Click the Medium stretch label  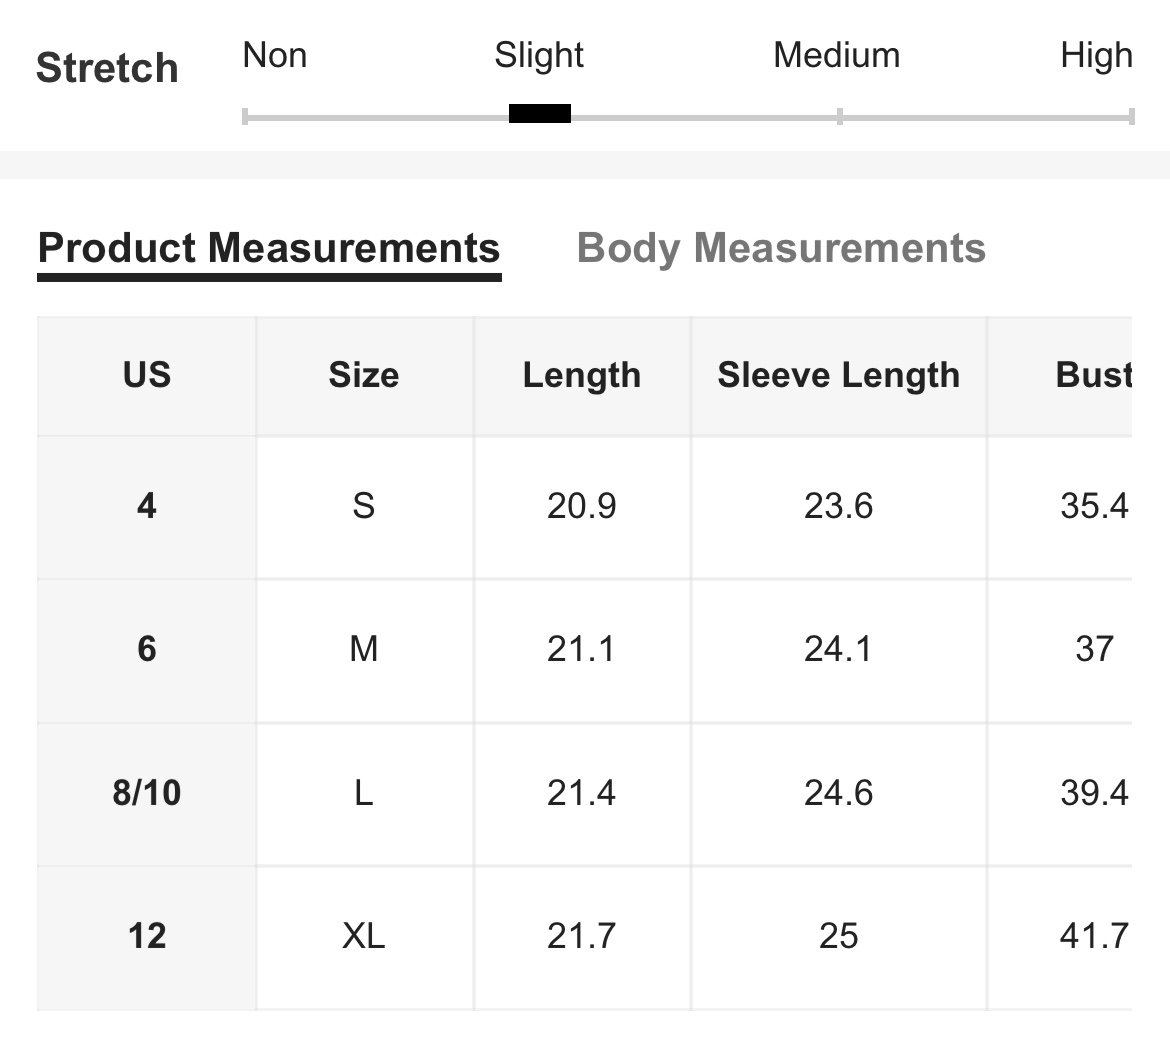tap(836, 55)
